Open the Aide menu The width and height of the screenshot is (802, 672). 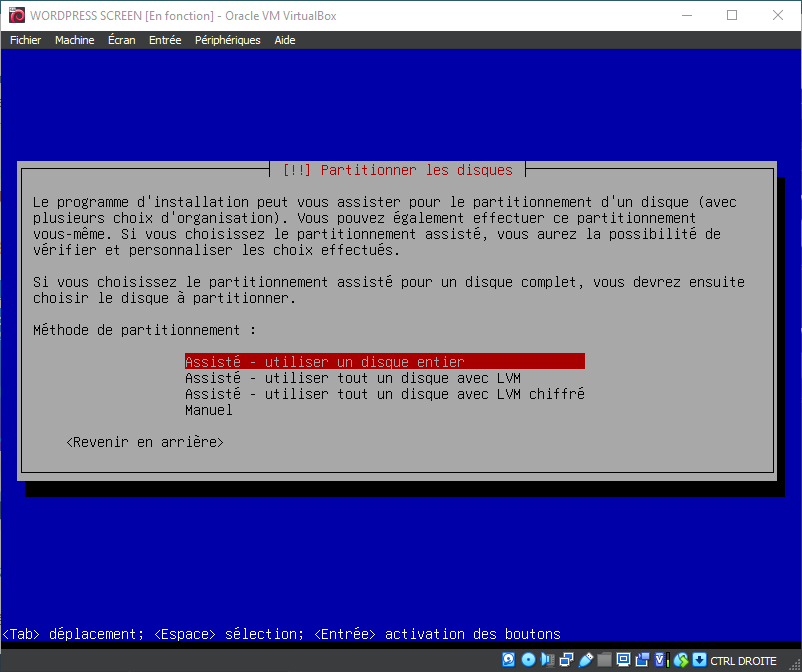[285, 40]
